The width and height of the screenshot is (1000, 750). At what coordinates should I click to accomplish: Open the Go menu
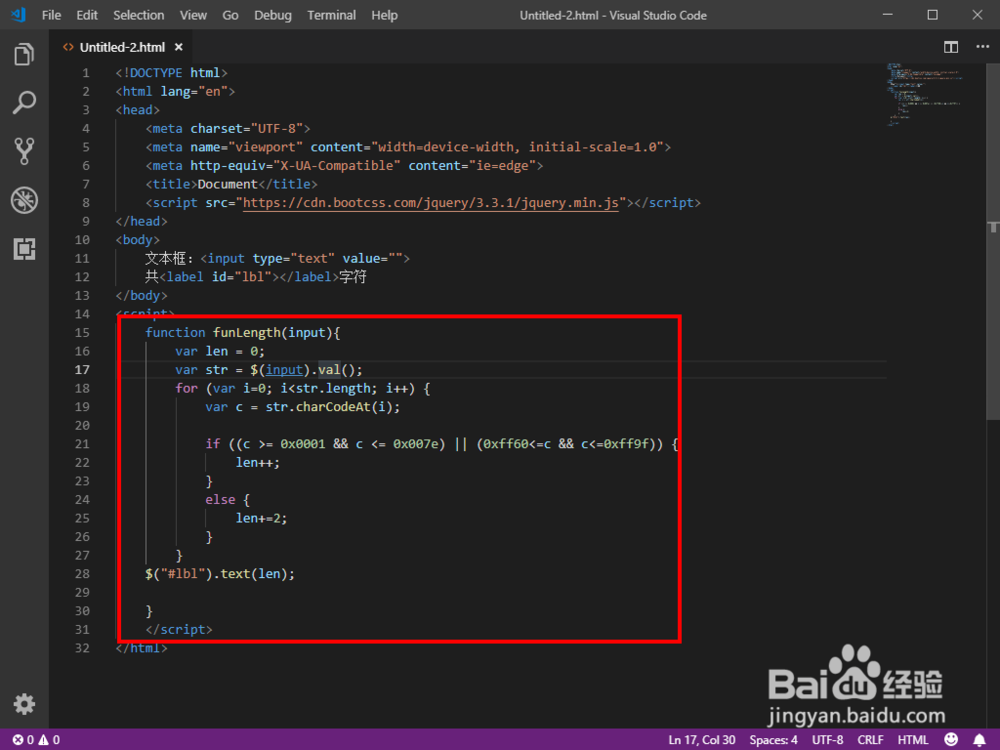(230, 15)
